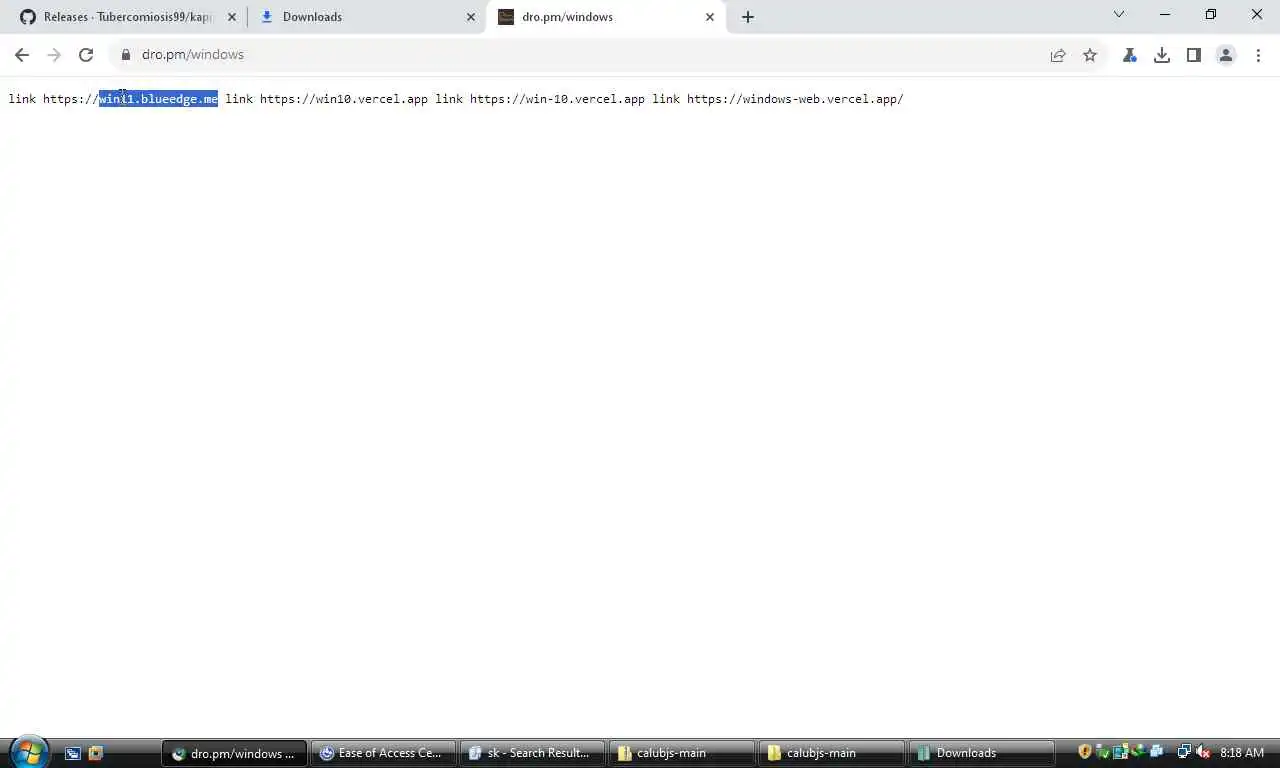
Task: Go back to the previous page
Action: 22,55
